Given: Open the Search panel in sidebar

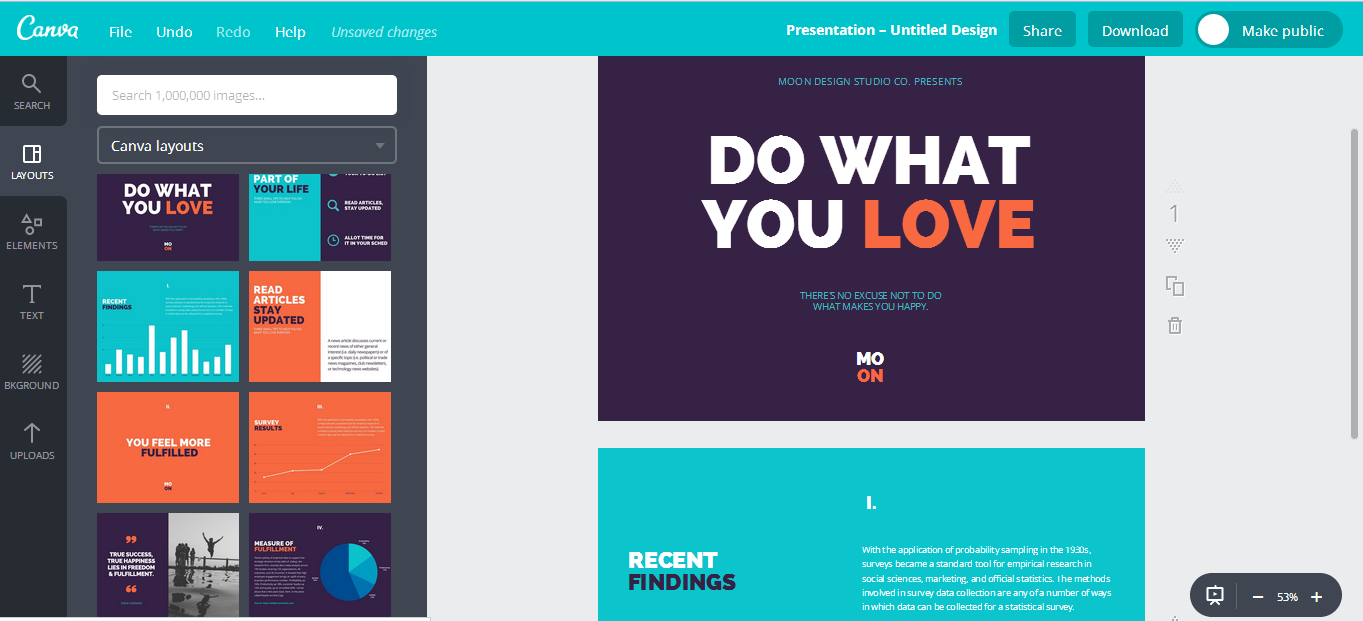Looking at the screenshot, I should (x=32, y=91).
